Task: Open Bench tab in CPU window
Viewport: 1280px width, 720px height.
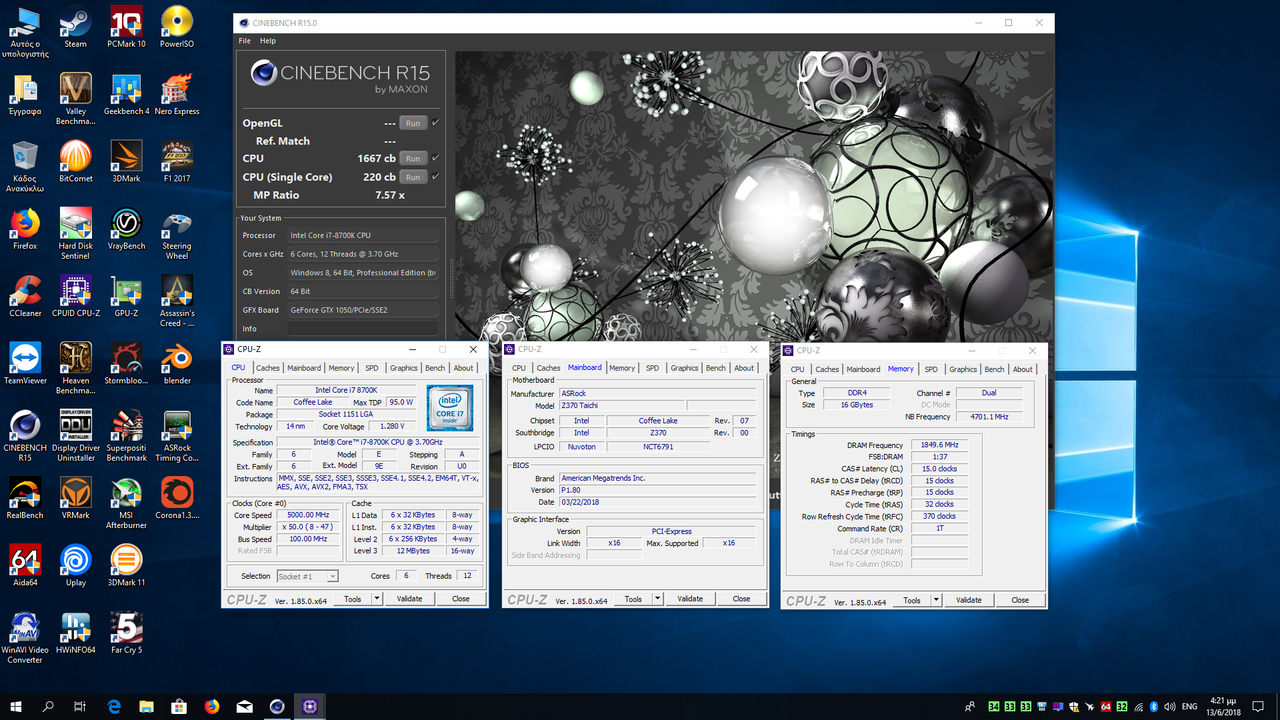Action: 435,368
